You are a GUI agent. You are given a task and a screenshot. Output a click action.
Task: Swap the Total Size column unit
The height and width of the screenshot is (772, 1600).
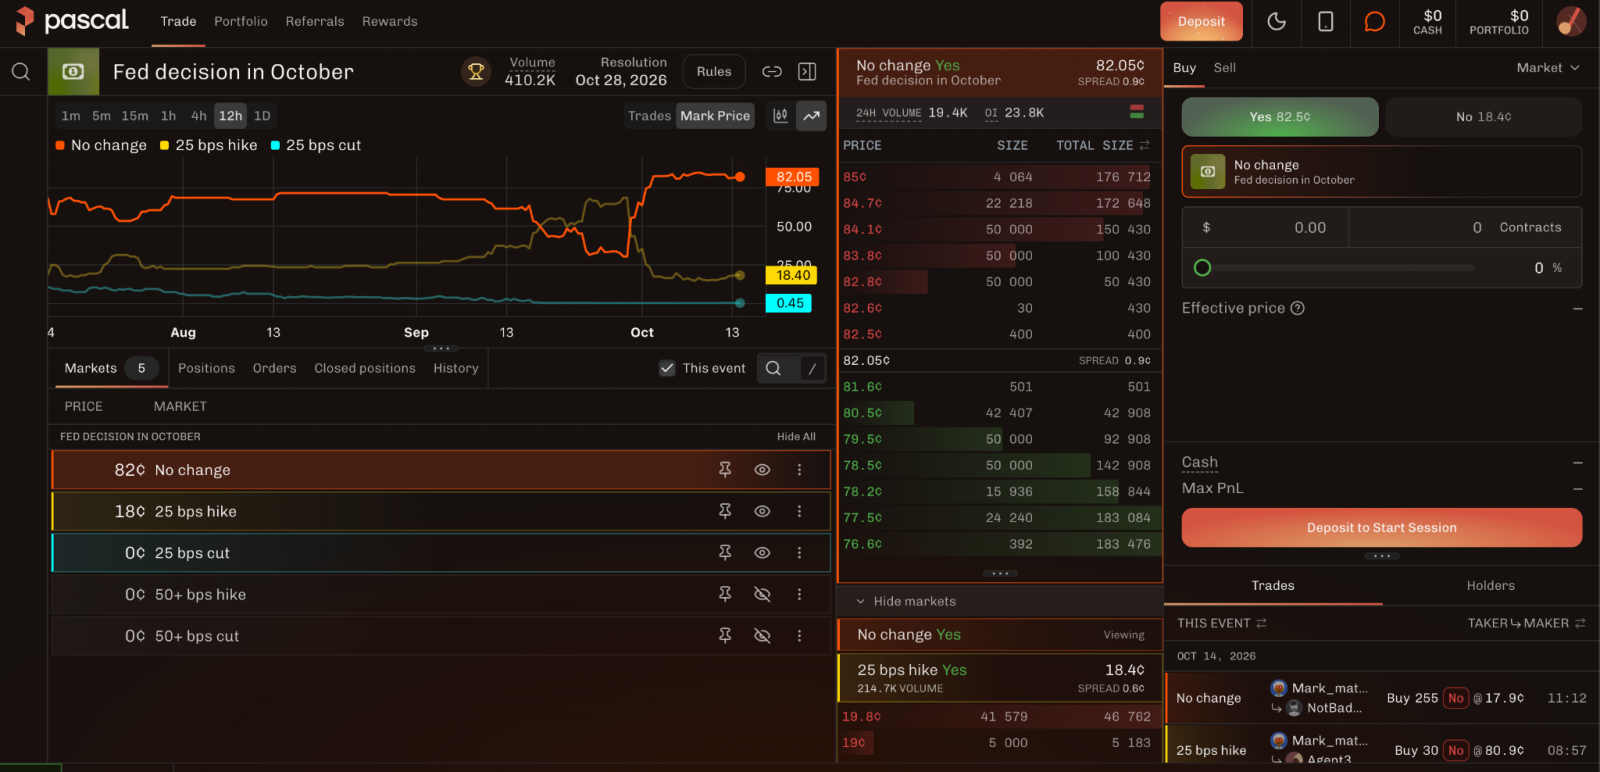tap(1145, 146)
